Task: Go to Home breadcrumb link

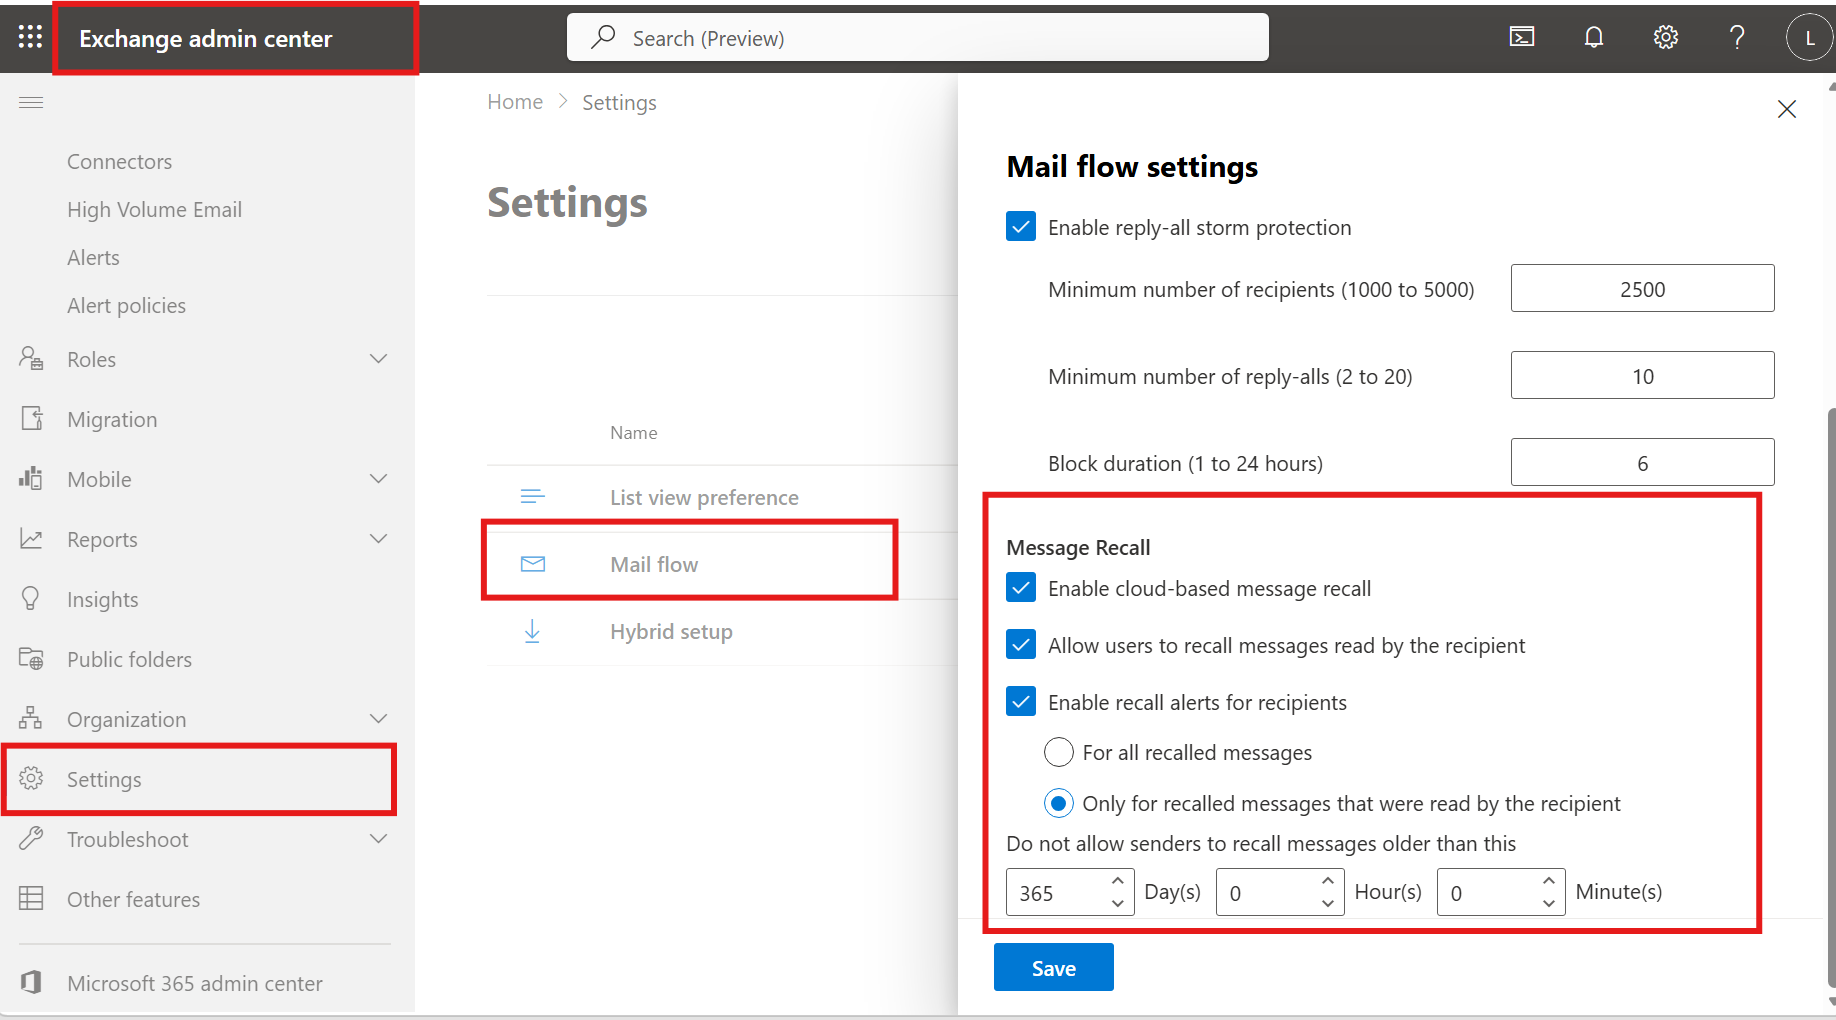Action: tap(515, 102)
